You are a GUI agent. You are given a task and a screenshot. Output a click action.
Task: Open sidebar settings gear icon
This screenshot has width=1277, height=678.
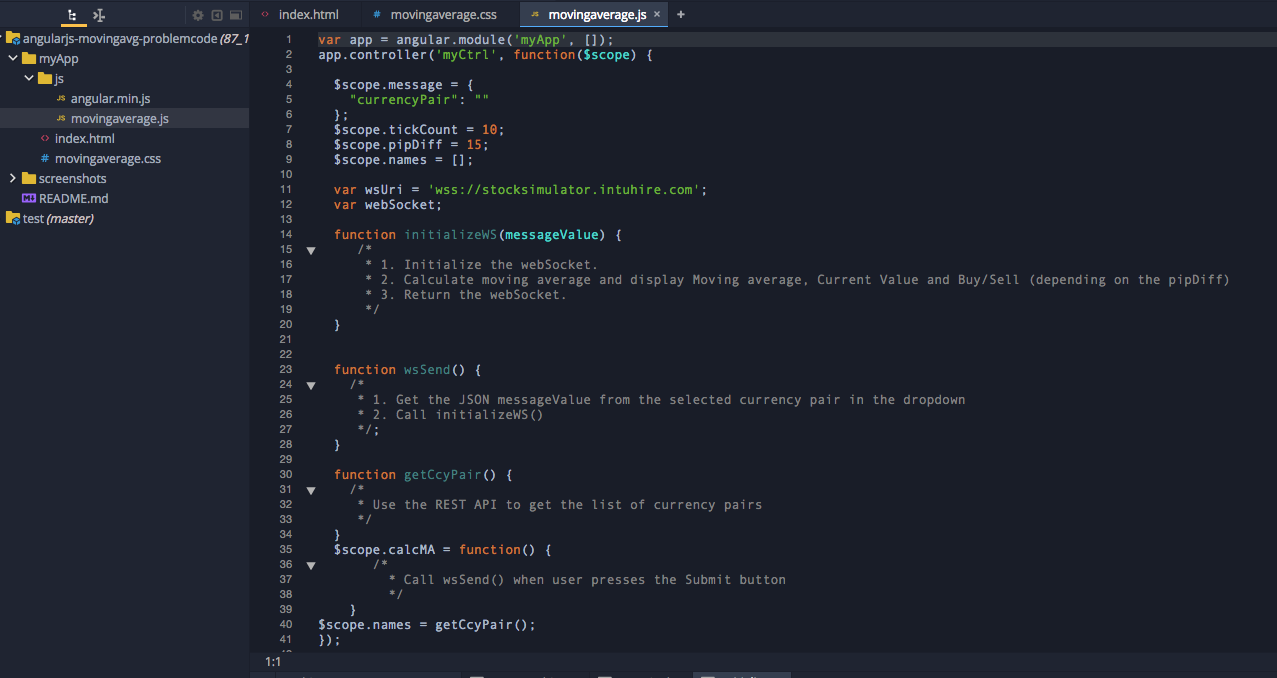pos(198,15)
